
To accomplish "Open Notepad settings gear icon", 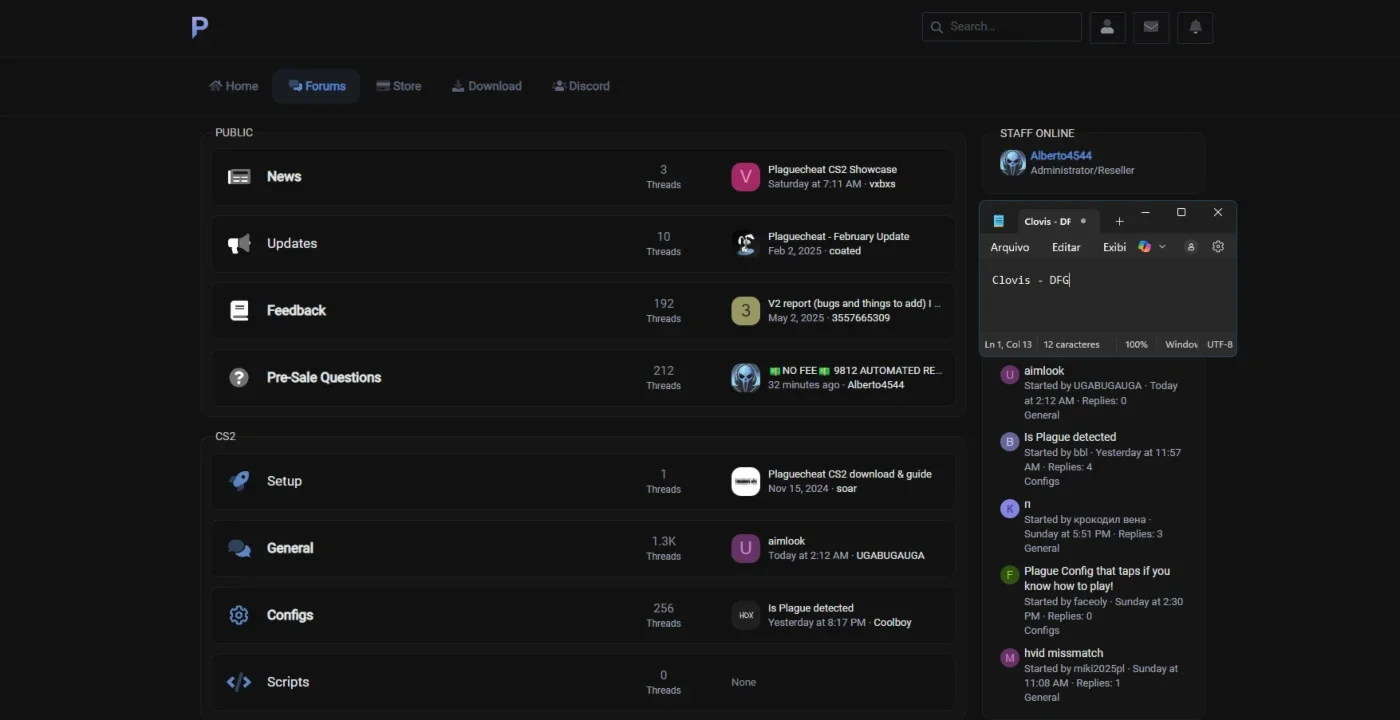I will click(1218, 247).
